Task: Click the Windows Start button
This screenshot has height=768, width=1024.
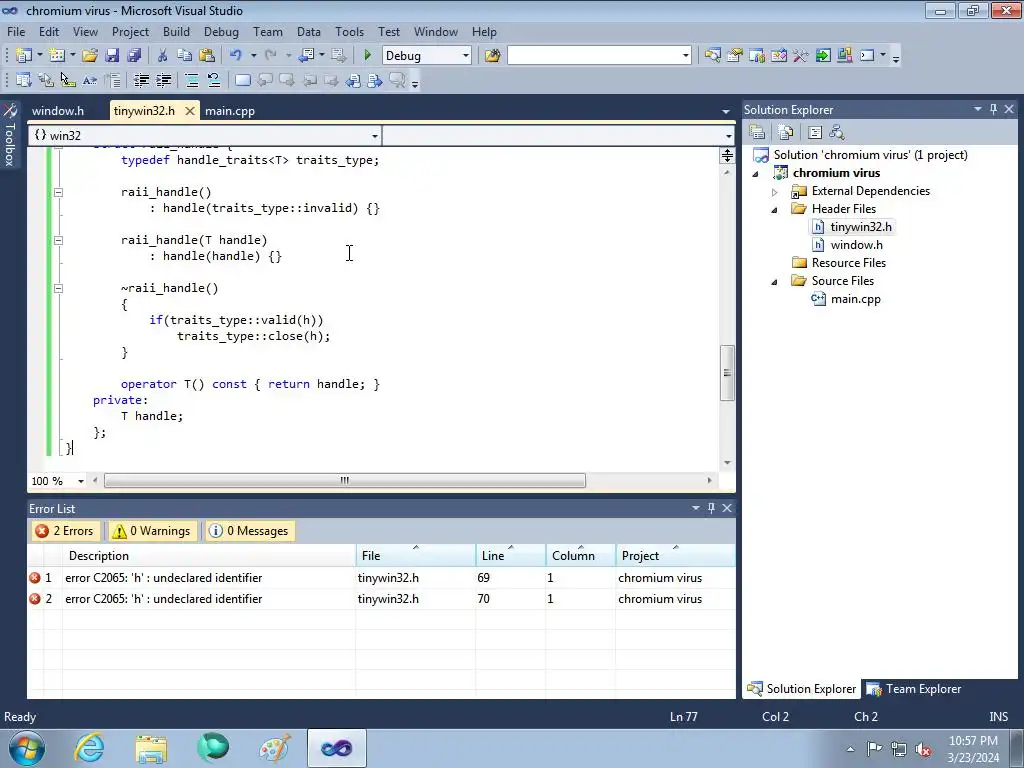Action: coord(27,748)
